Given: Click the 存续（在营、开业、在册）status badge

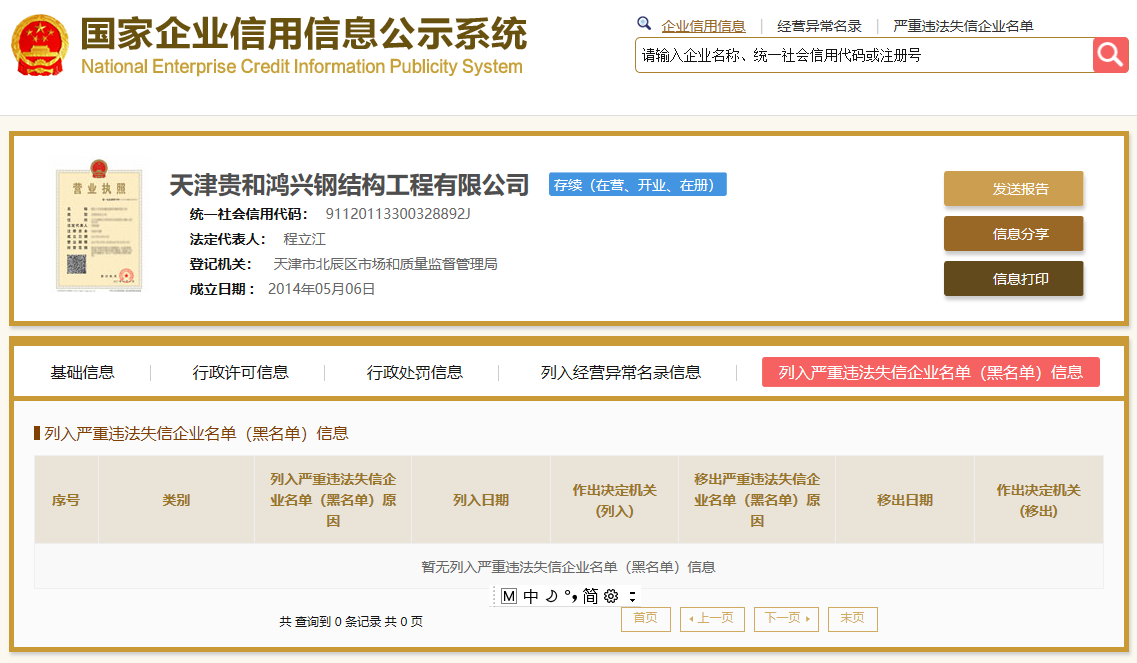Looking at the screenshot, I should 637,184.
